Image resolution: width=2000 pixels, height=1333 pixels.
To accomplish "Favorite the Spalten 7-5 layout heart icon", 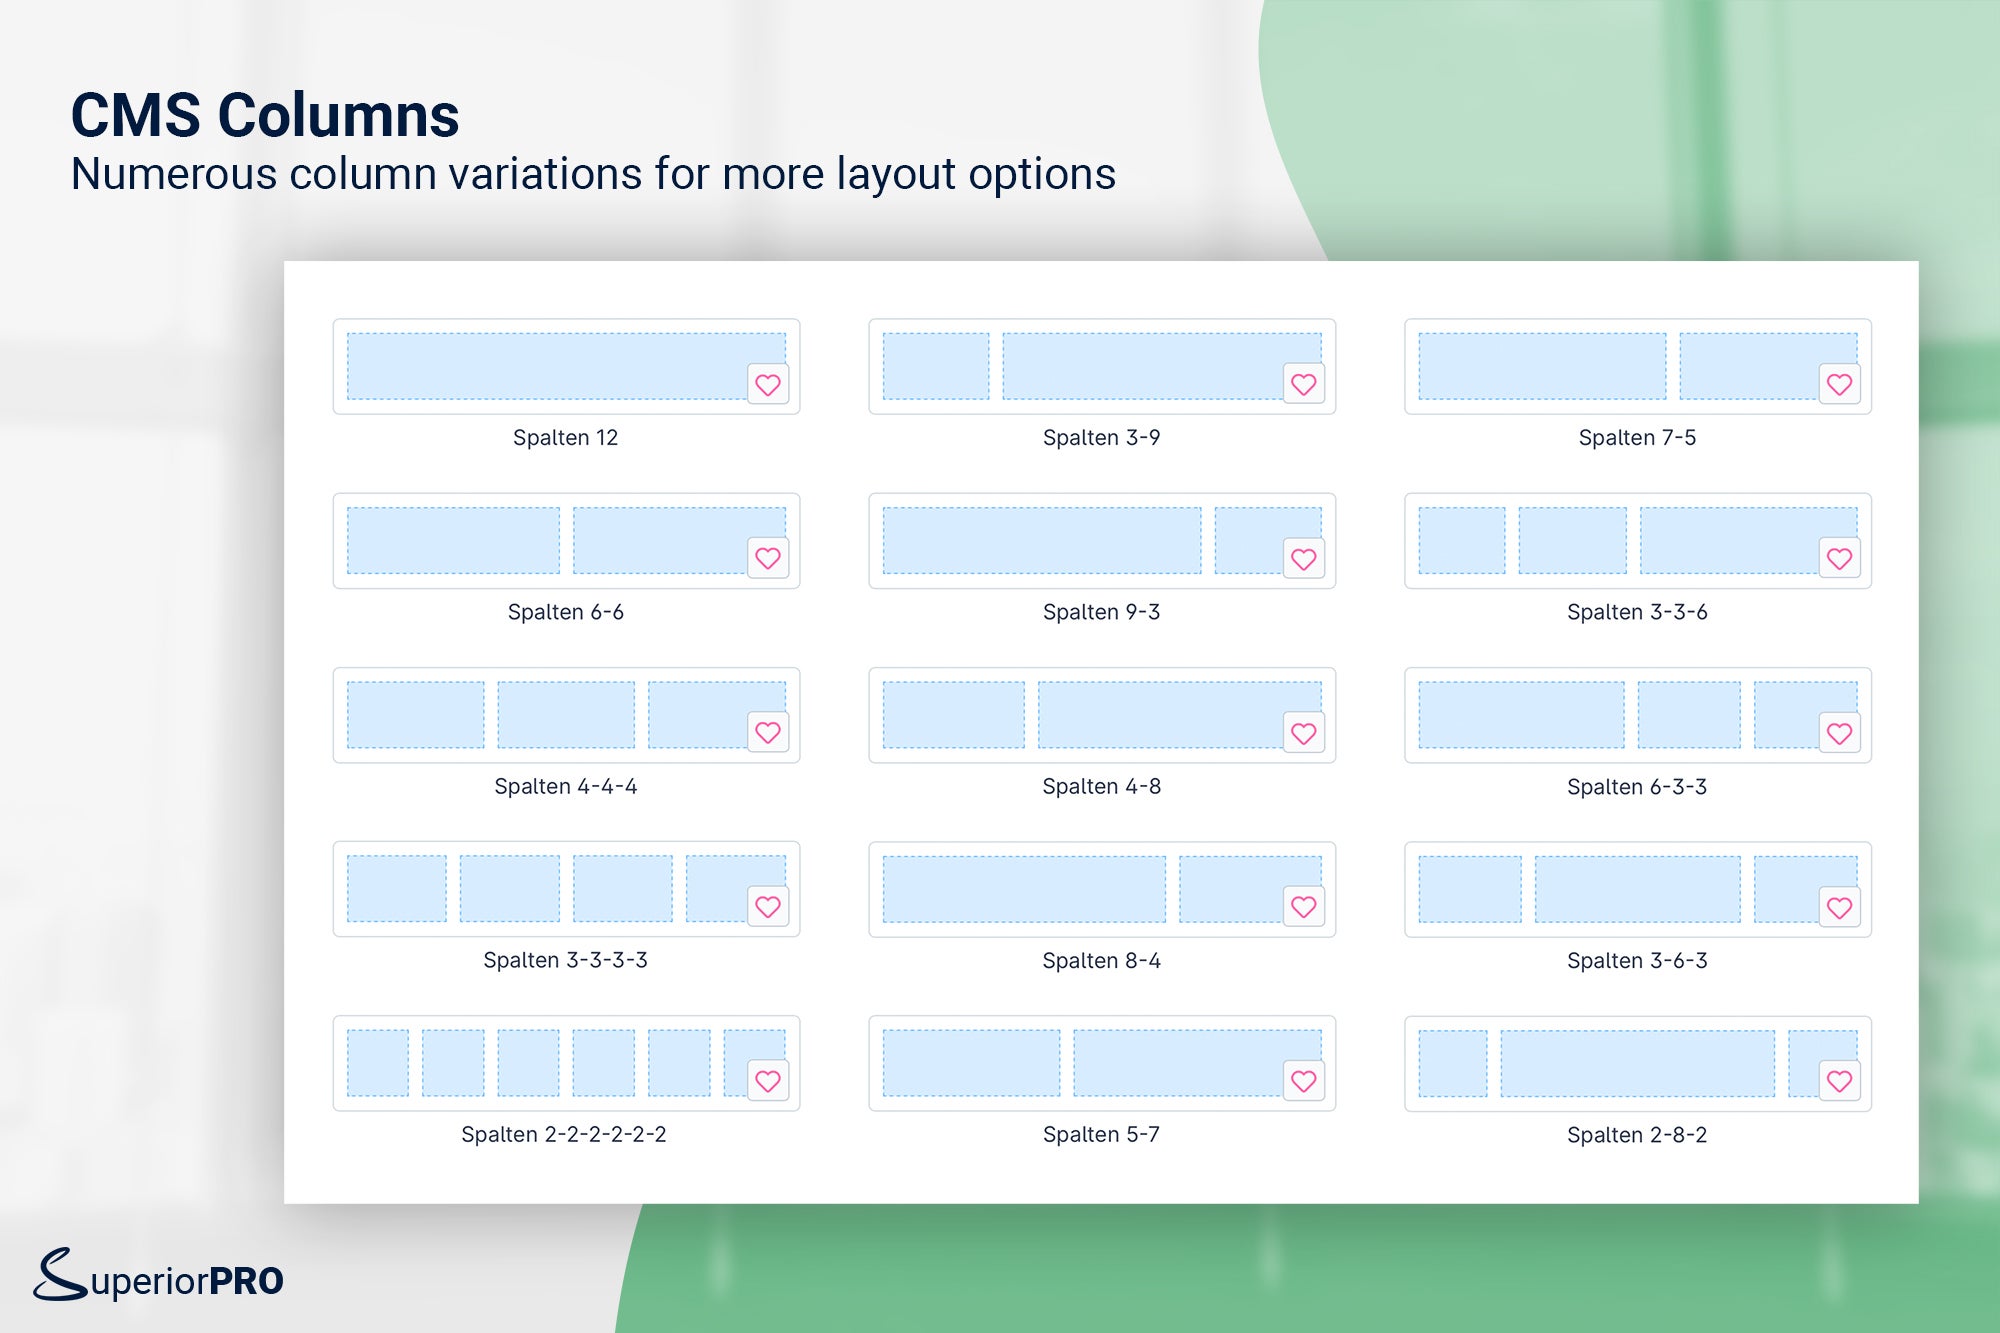I will tap(1840, 384).
